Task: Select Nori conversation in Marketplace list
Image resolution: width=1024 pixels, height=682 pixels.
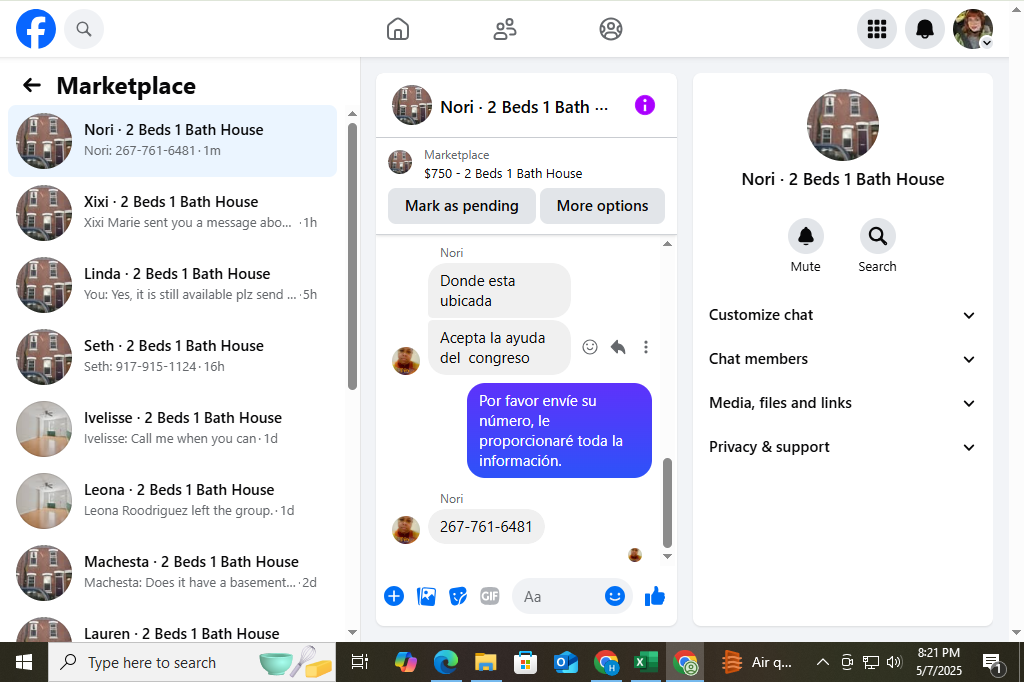Action: 172,140
